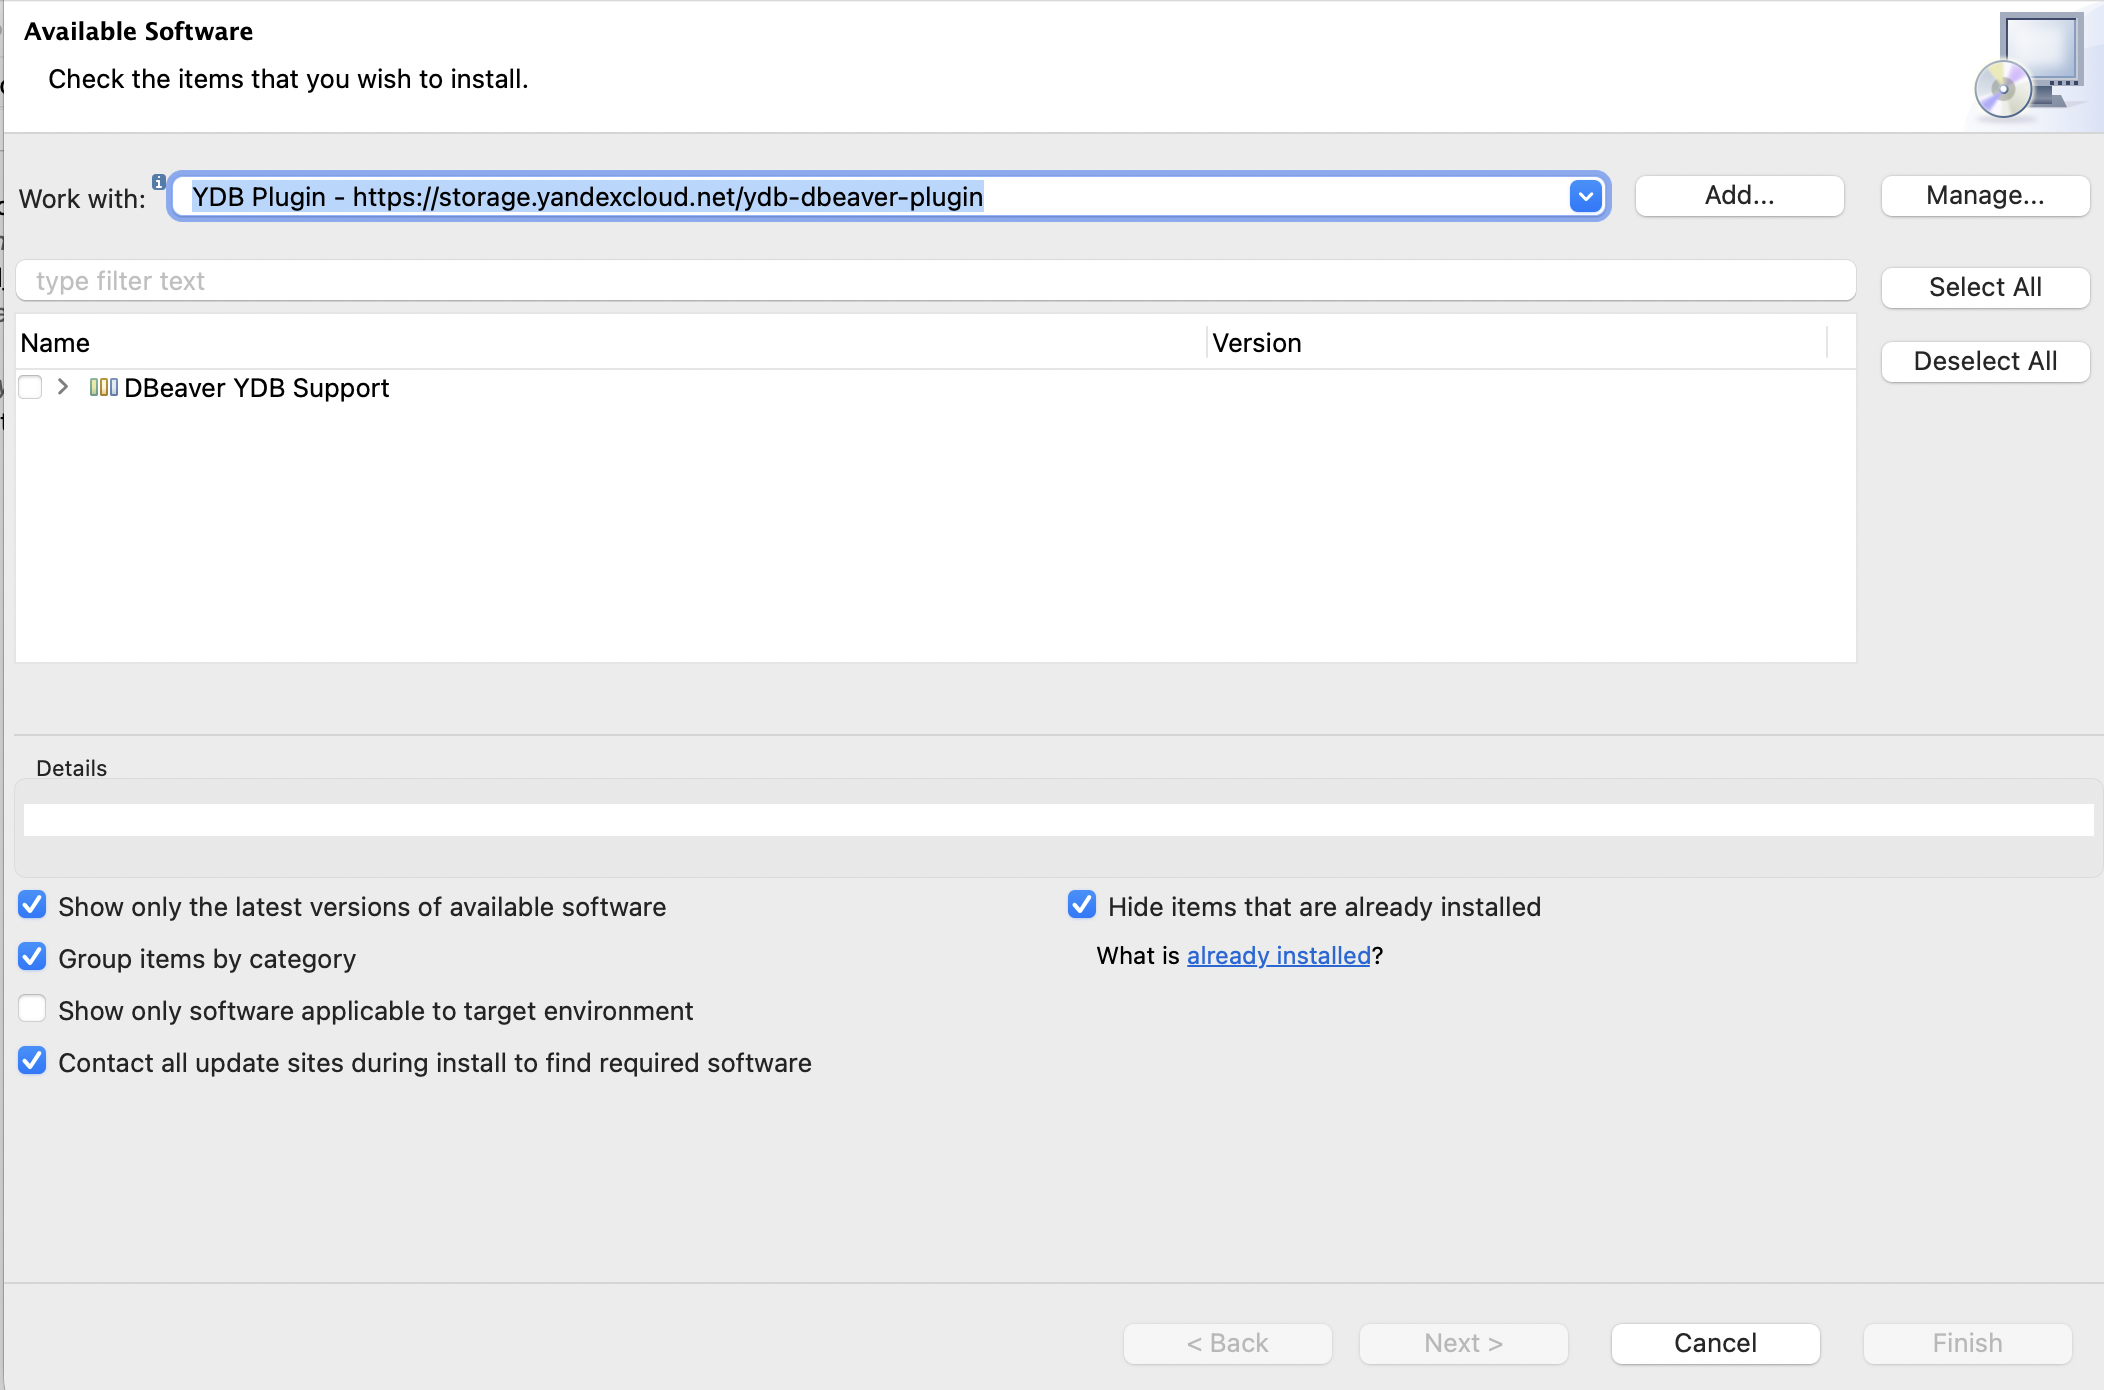Click the Add... button
Image resolution: width=2104 pixels, height=1390 pixels.
tap(1740, 196)
